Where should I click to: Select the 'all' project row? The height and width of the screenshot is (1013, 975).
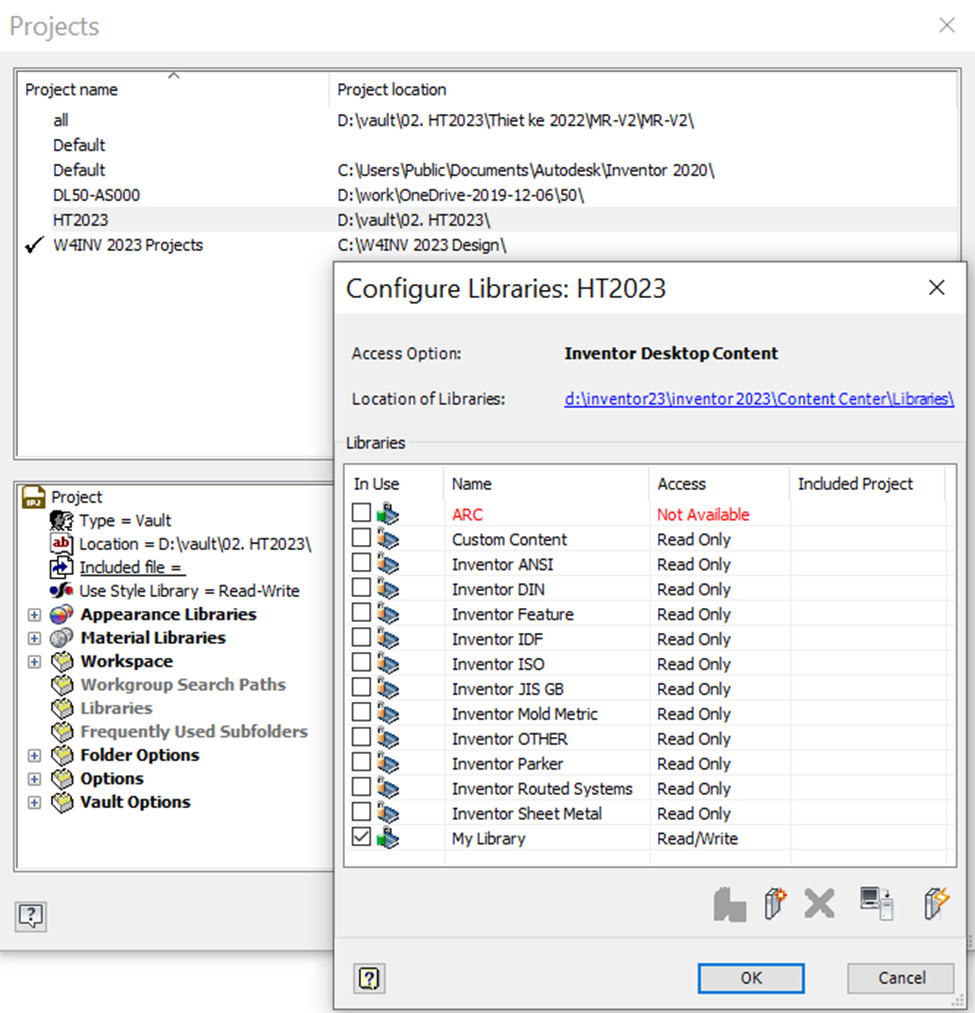click(488, 120)
